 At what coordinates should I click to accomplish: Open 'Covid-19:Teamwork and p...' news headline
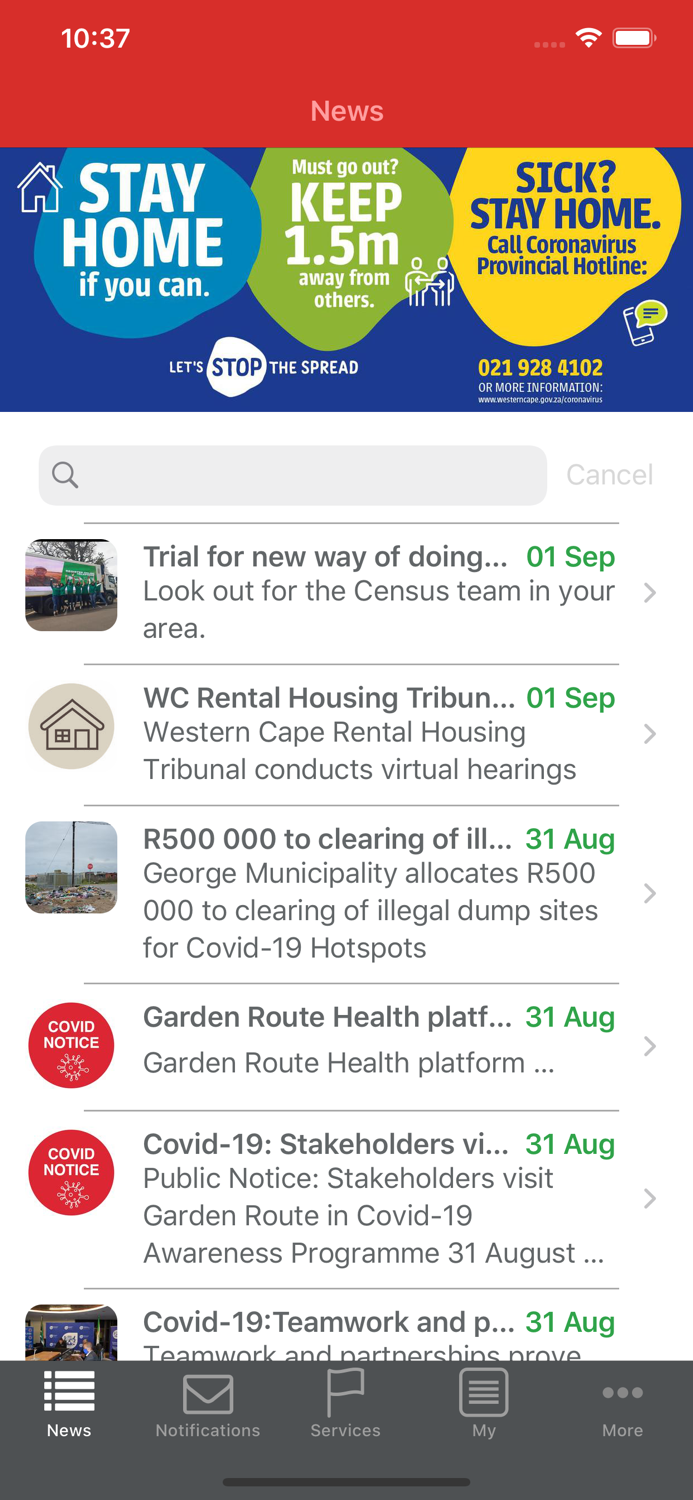(x=328, y=1322)
